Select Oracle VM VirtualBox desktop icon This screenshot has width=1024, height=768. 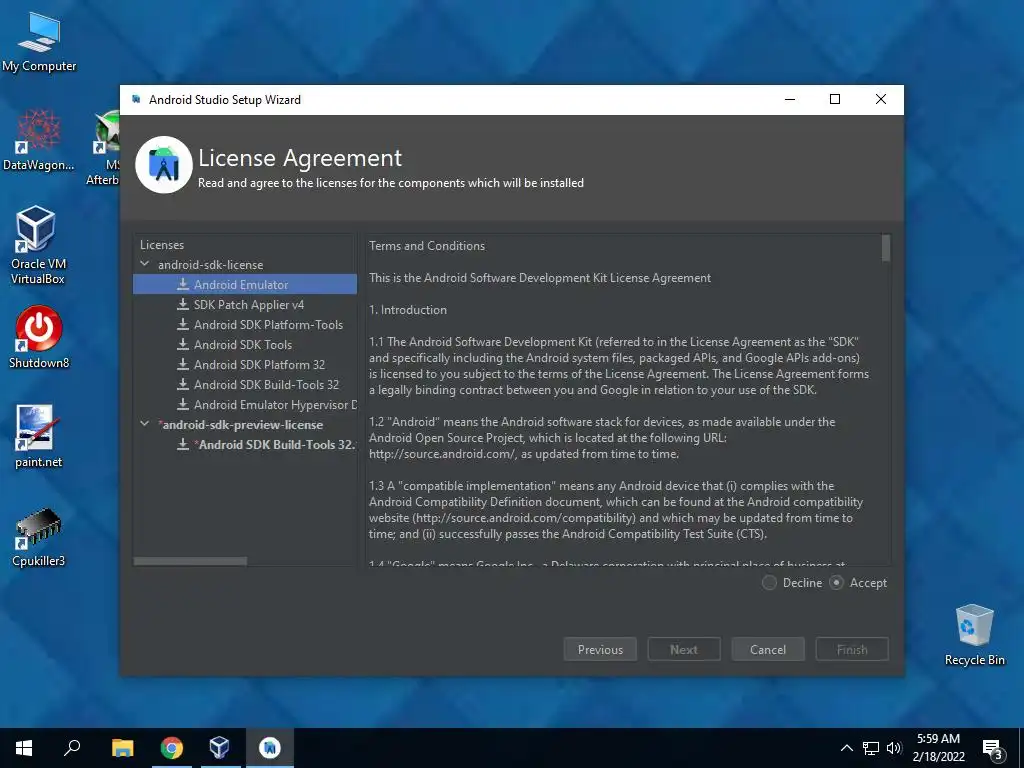(38, 245)
